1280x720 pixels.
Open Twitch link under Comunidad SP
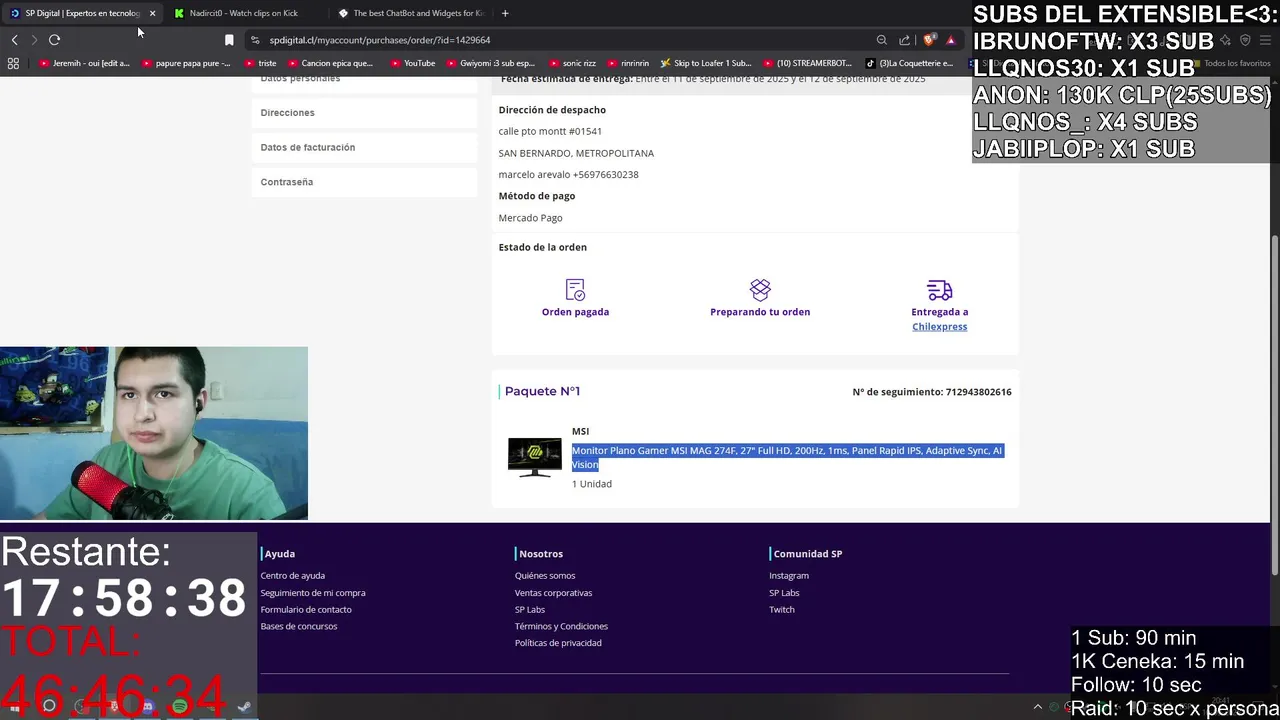[782, 610]
